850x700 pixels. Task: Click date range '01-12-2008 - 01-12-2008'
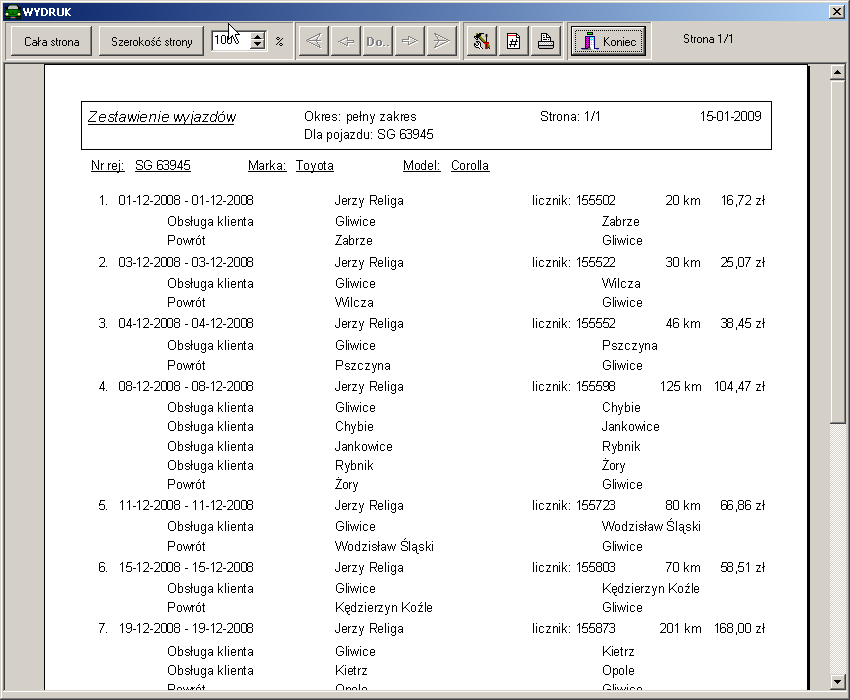[186, 201]
